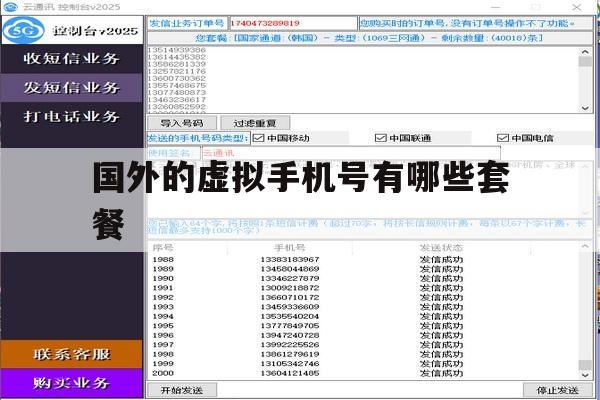Click number 13257821176 in the number list
This screenshot has width=600, height=400.
coord(176,71)
